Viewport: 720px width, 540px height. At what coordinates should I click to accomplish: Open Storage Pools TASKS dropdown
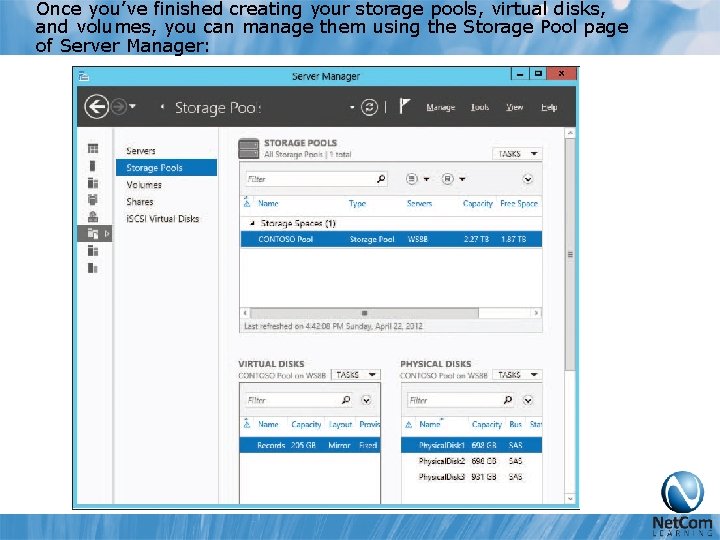[x=517, y=154]
